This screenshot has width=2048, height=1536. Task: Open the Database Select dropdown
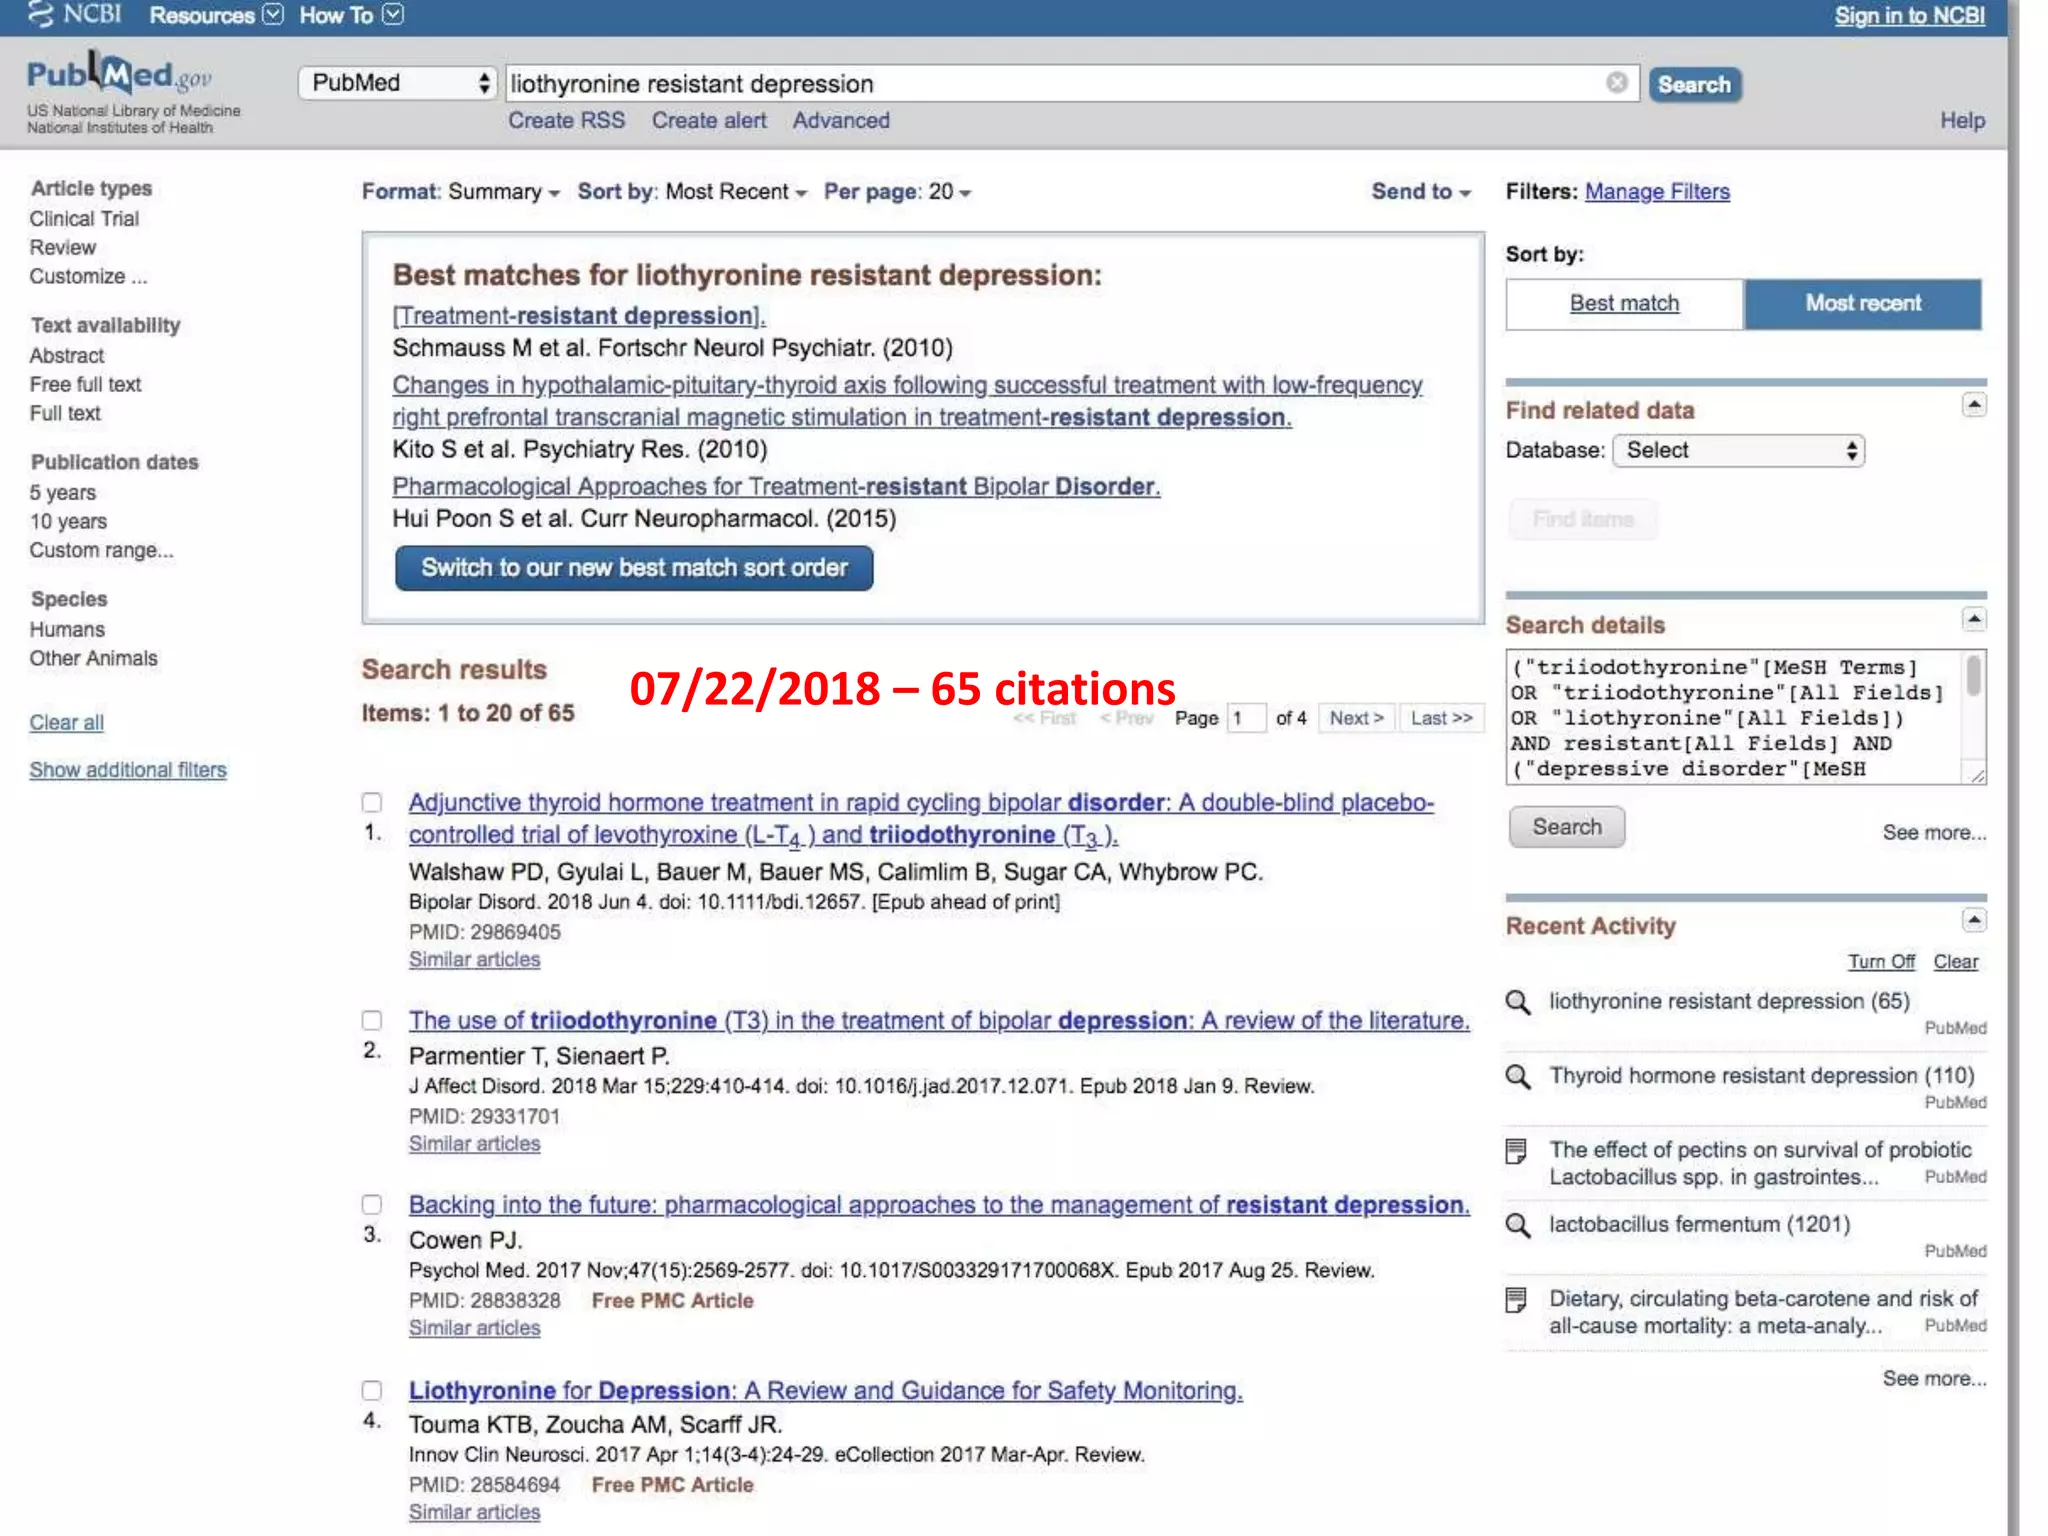pos(1739,451)
